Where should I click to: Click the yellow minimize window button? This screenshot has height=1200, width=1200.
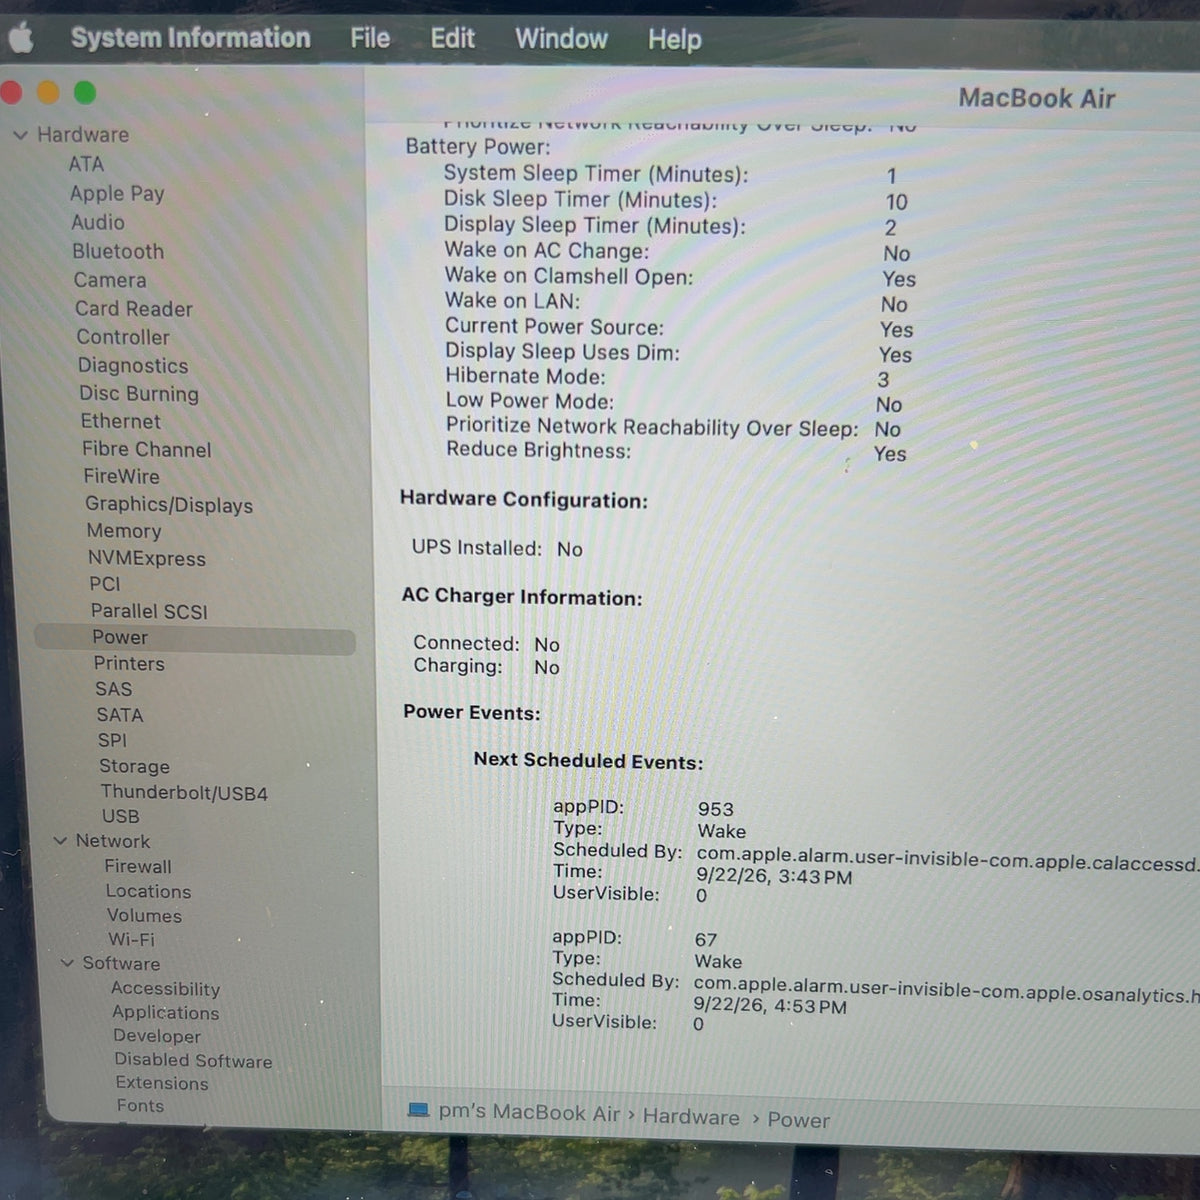(x=47, y=93)
